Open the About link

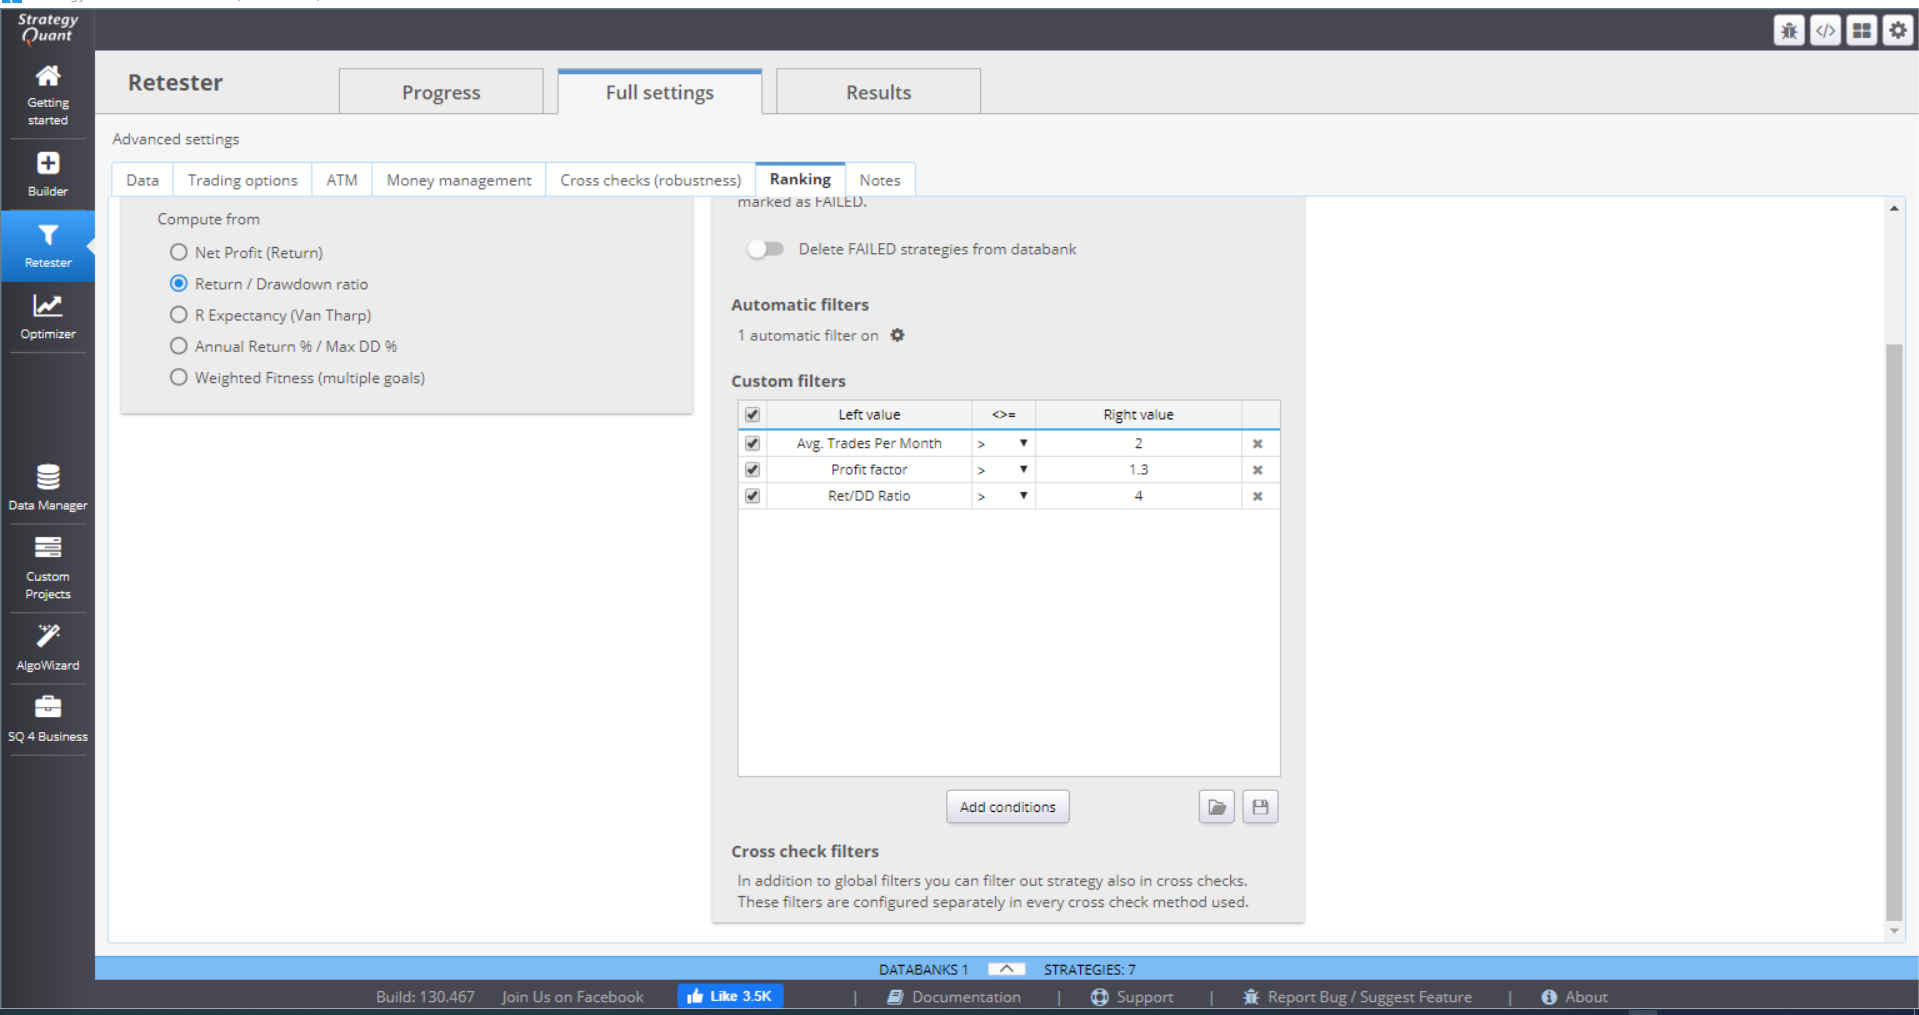point(1575,997)
